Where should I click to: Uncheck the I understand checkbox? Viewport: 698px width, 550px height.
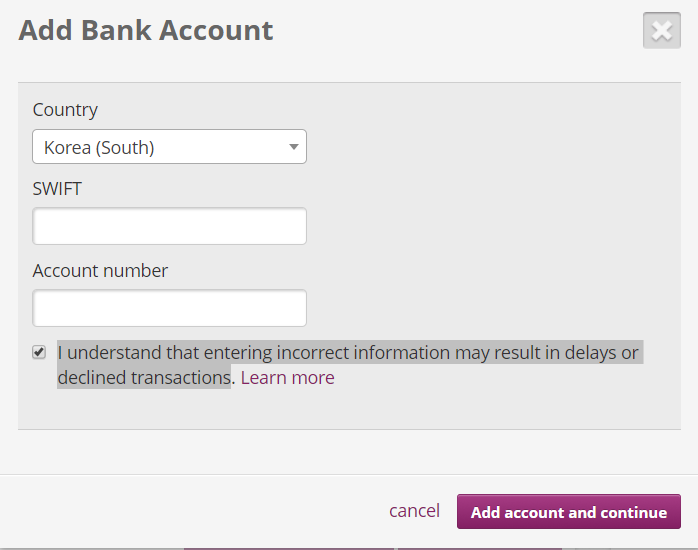pos(39,352)
